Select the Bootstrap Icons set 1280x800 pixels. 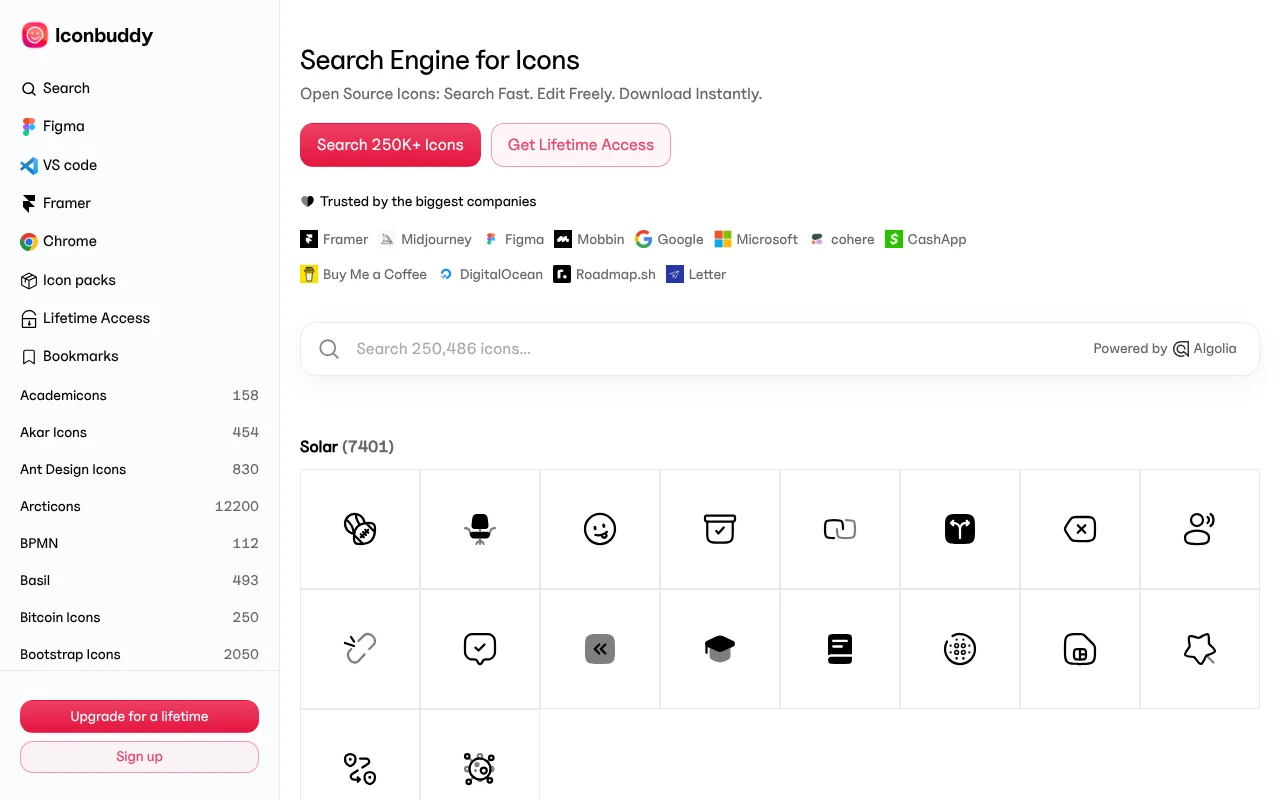(139, 654)
